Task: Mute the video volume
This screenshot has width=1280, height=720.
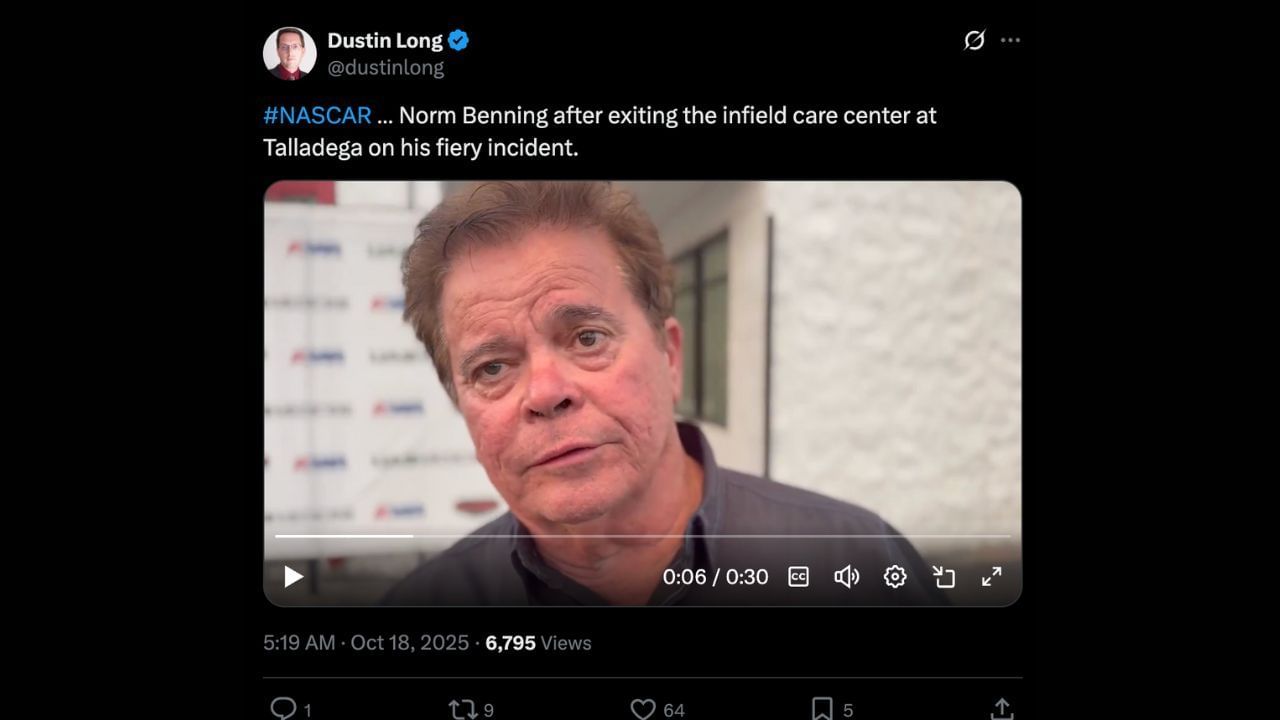Action: [x=846, y=577]
